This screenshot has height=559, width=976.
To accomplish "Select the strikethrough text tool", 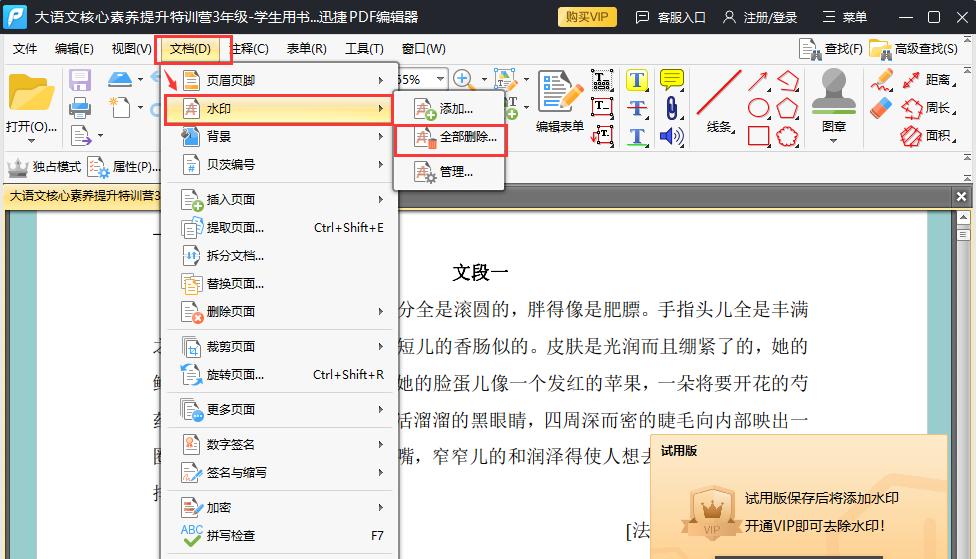I will coord(637,108).
